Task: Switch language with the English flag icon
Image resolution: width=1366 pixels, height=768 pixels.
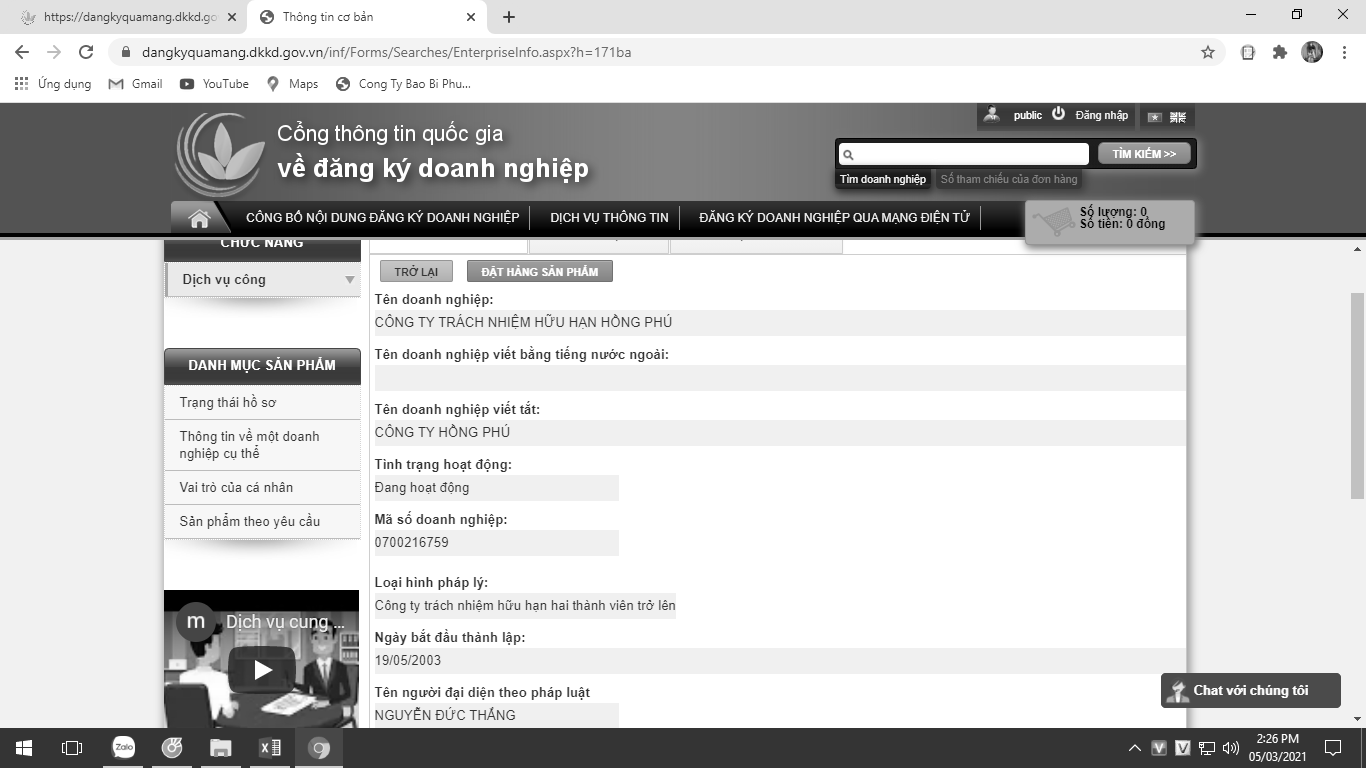Action: (1178, 117)
